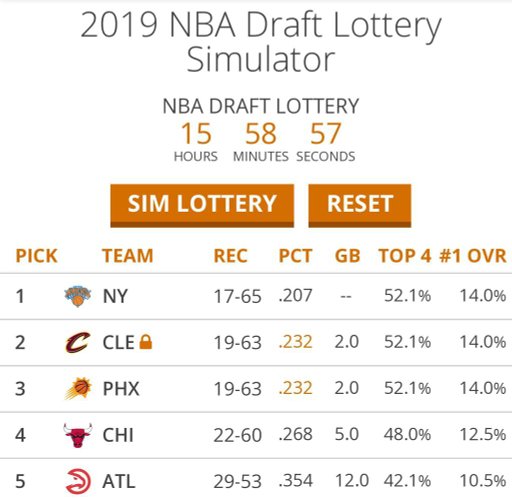Click the Chicago Bulls logo

[x=78, y=435]
